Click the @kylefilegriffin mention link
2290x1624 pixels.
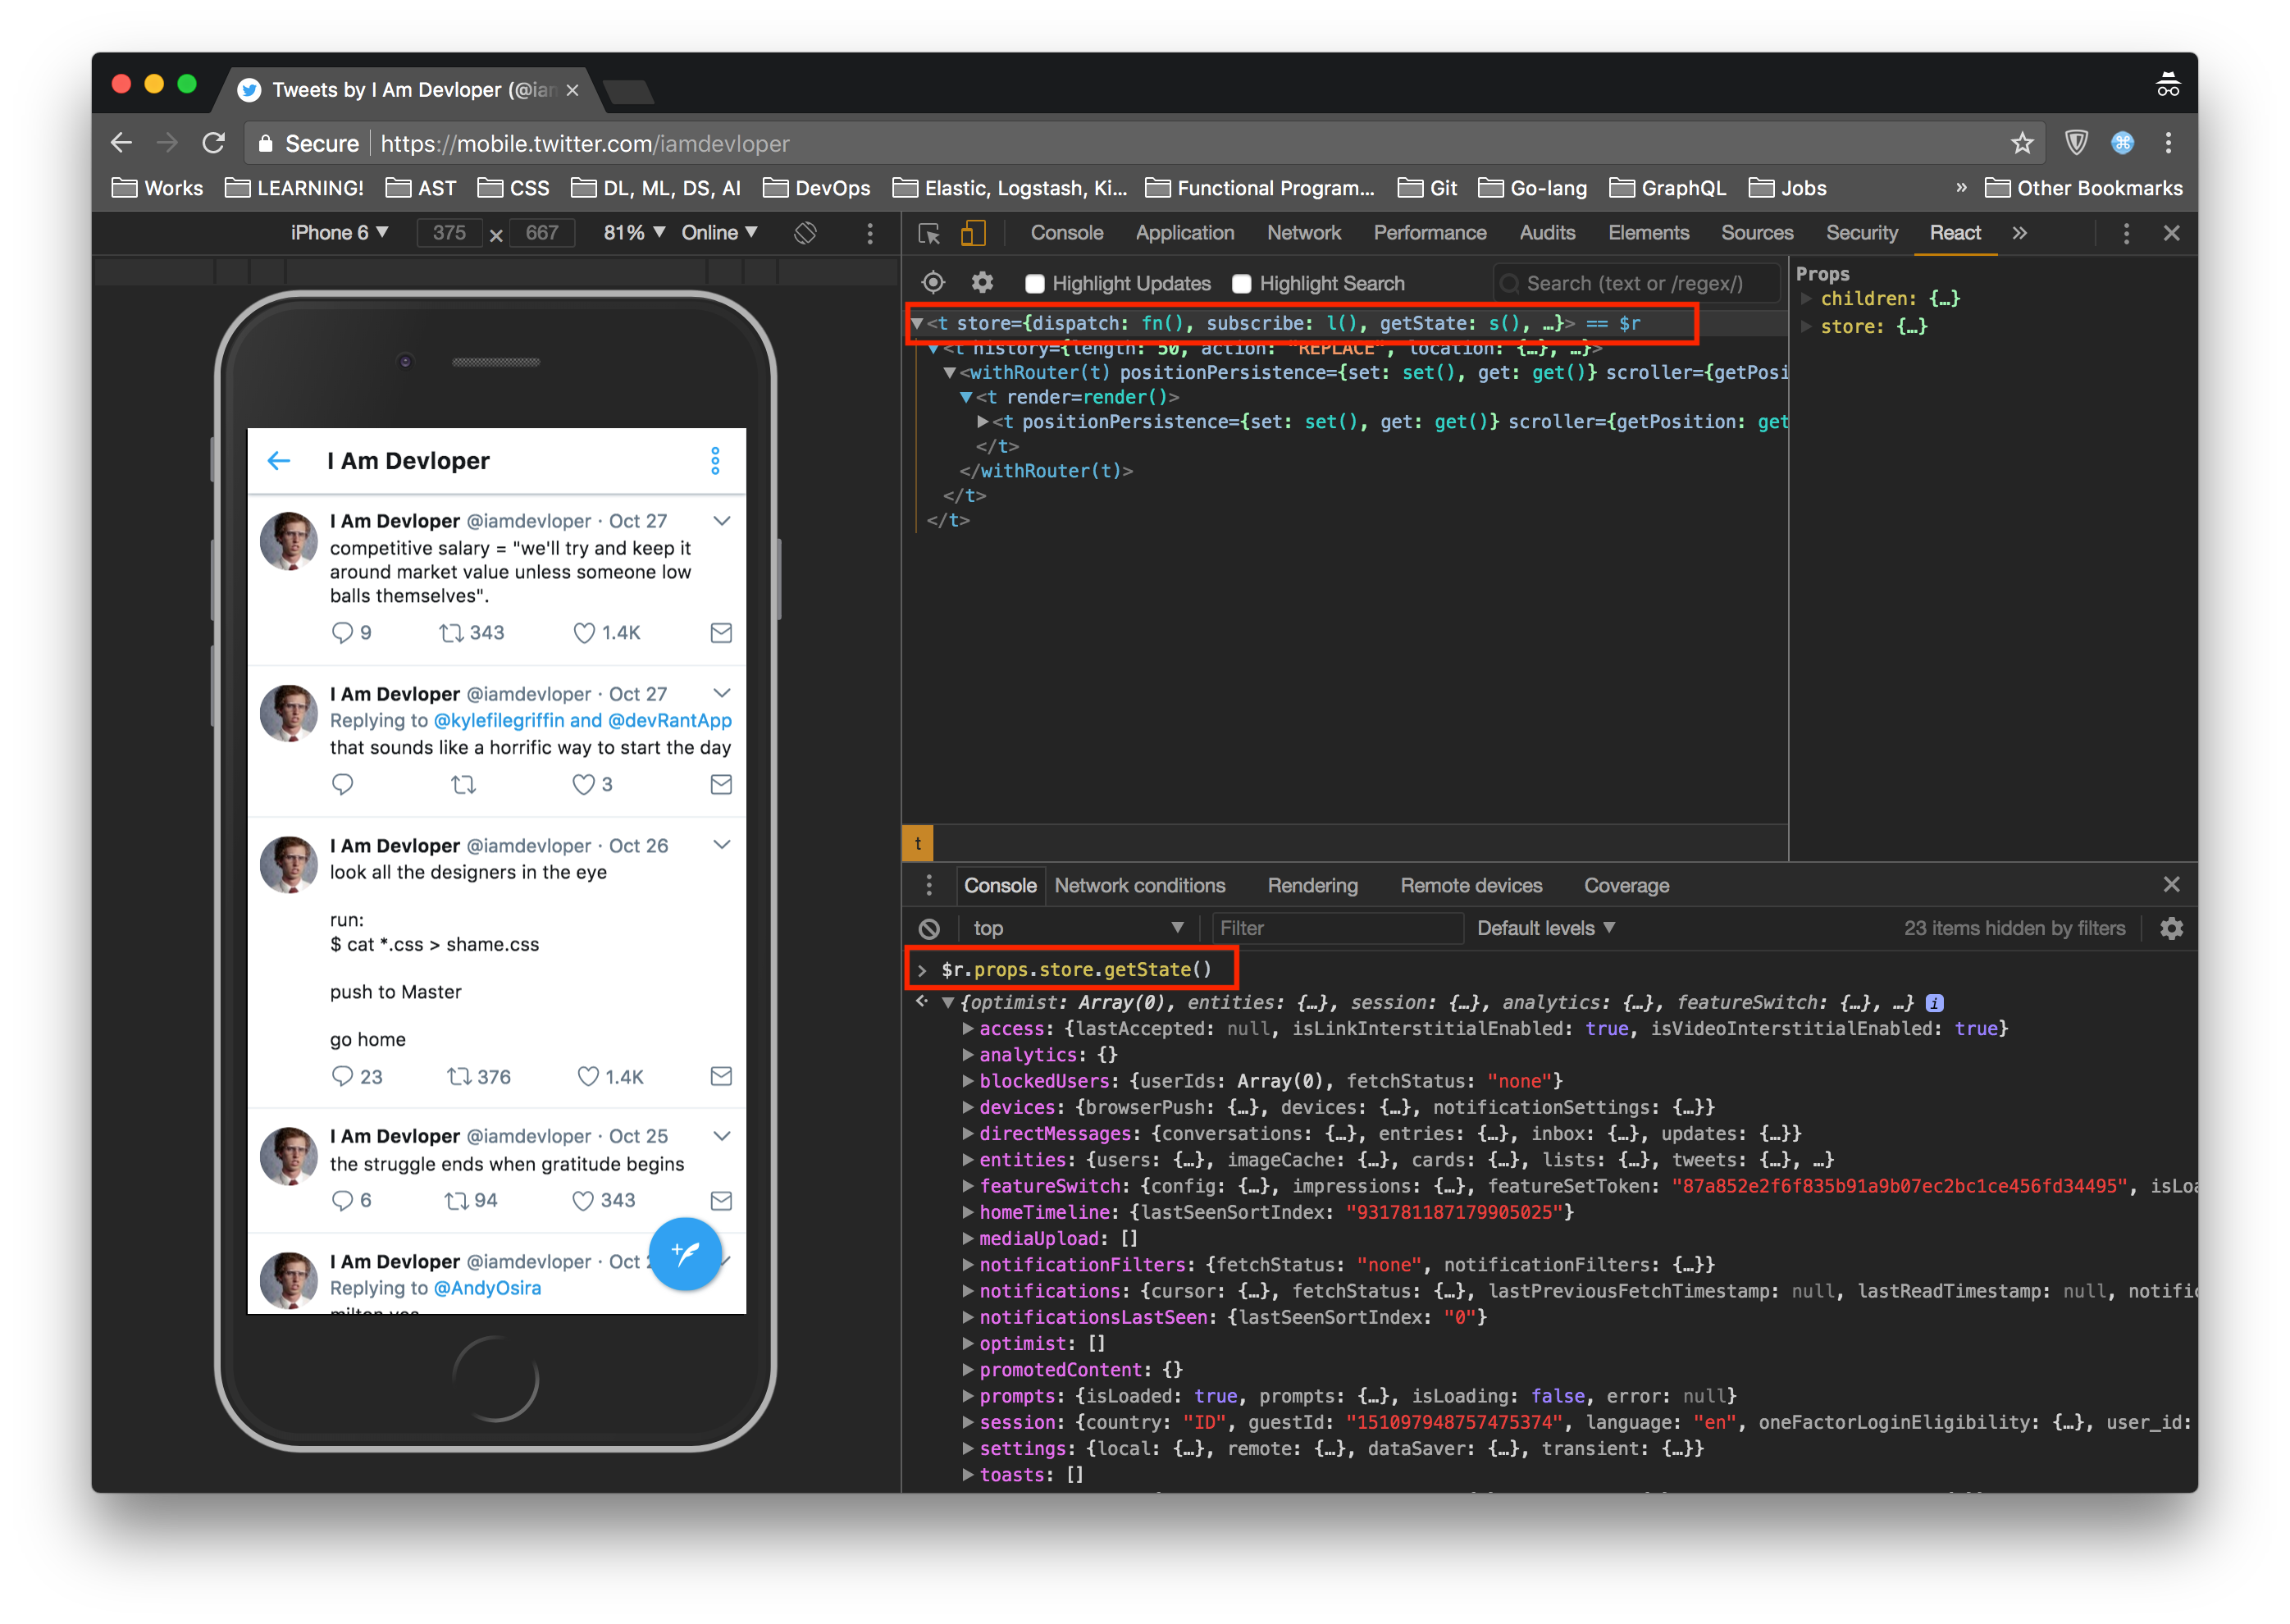tap(499, 720)
